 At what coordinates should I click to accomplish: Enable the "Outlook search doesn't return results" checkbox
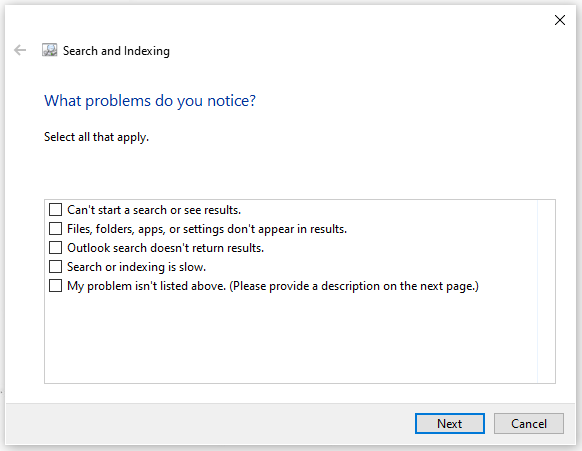pos(55,248)
